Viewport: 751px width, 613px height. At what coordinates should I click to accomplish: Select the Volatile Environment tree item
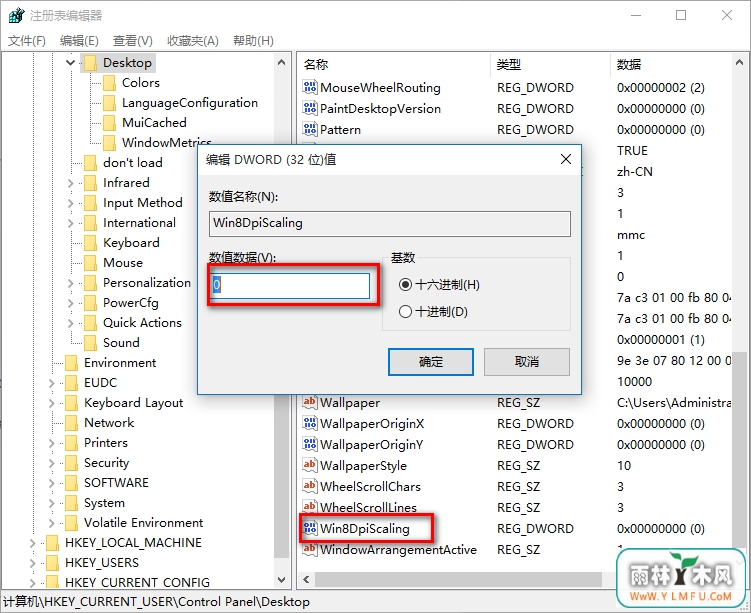[143, 523]
